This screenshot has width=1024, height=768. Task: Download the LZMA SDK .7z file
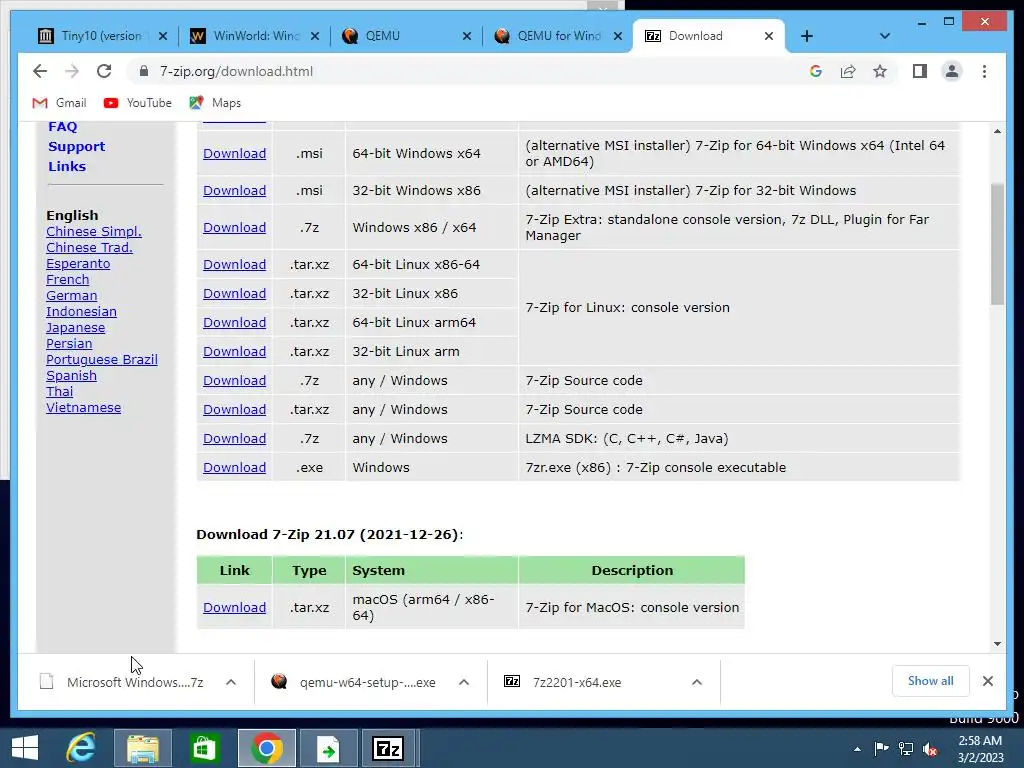(x=234, y=439)
